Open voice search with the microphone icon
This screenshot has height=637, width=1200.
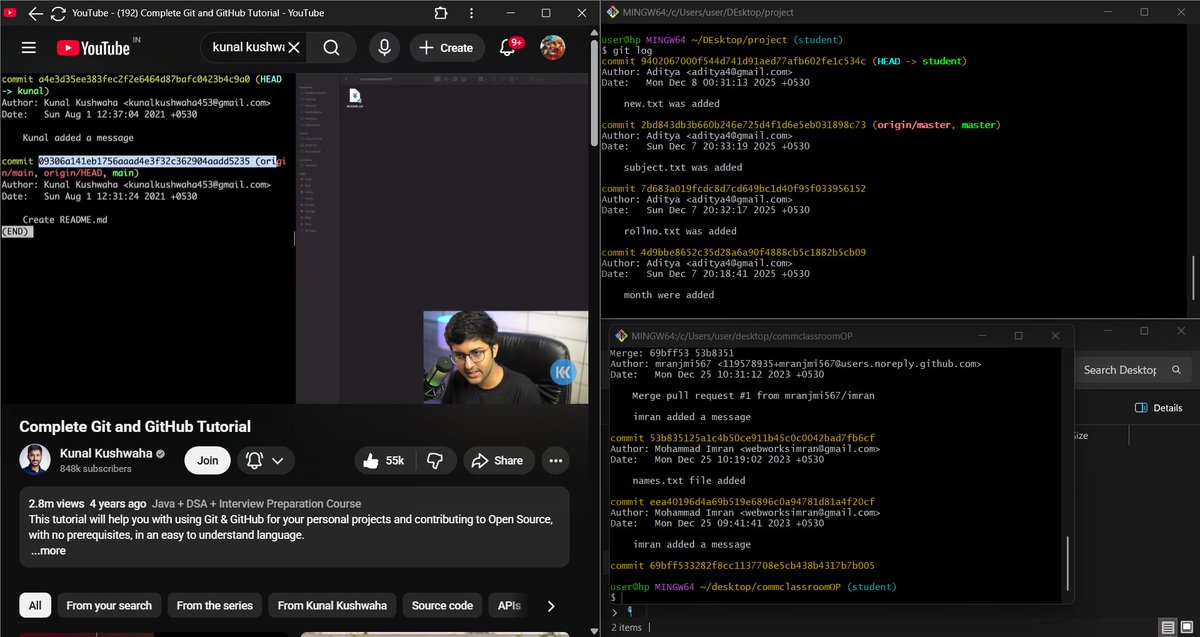(384, 47)
